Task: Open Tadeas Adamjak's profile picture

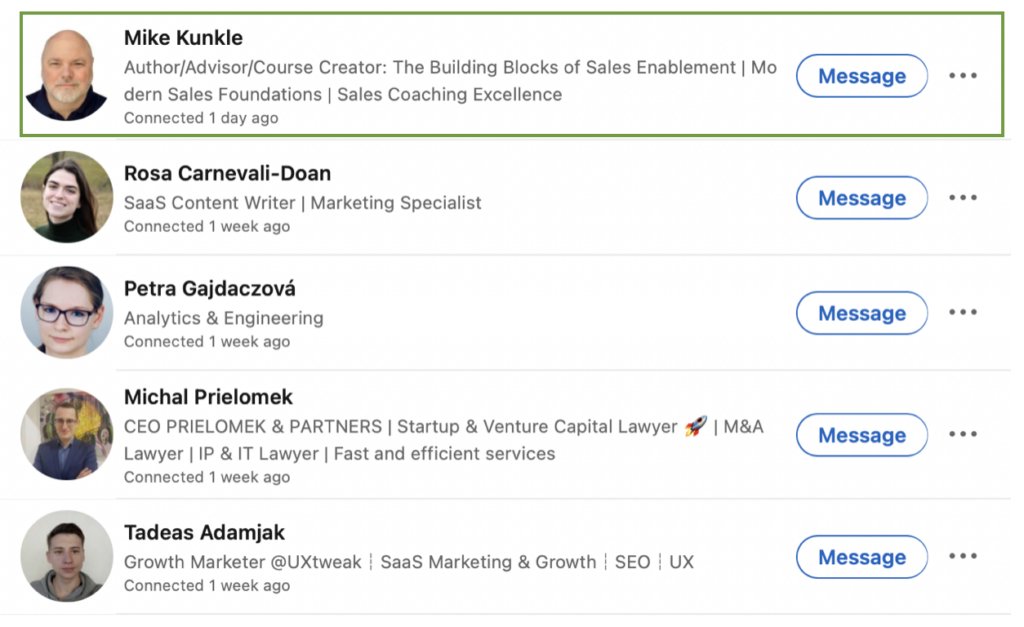Action: (67, 556)
